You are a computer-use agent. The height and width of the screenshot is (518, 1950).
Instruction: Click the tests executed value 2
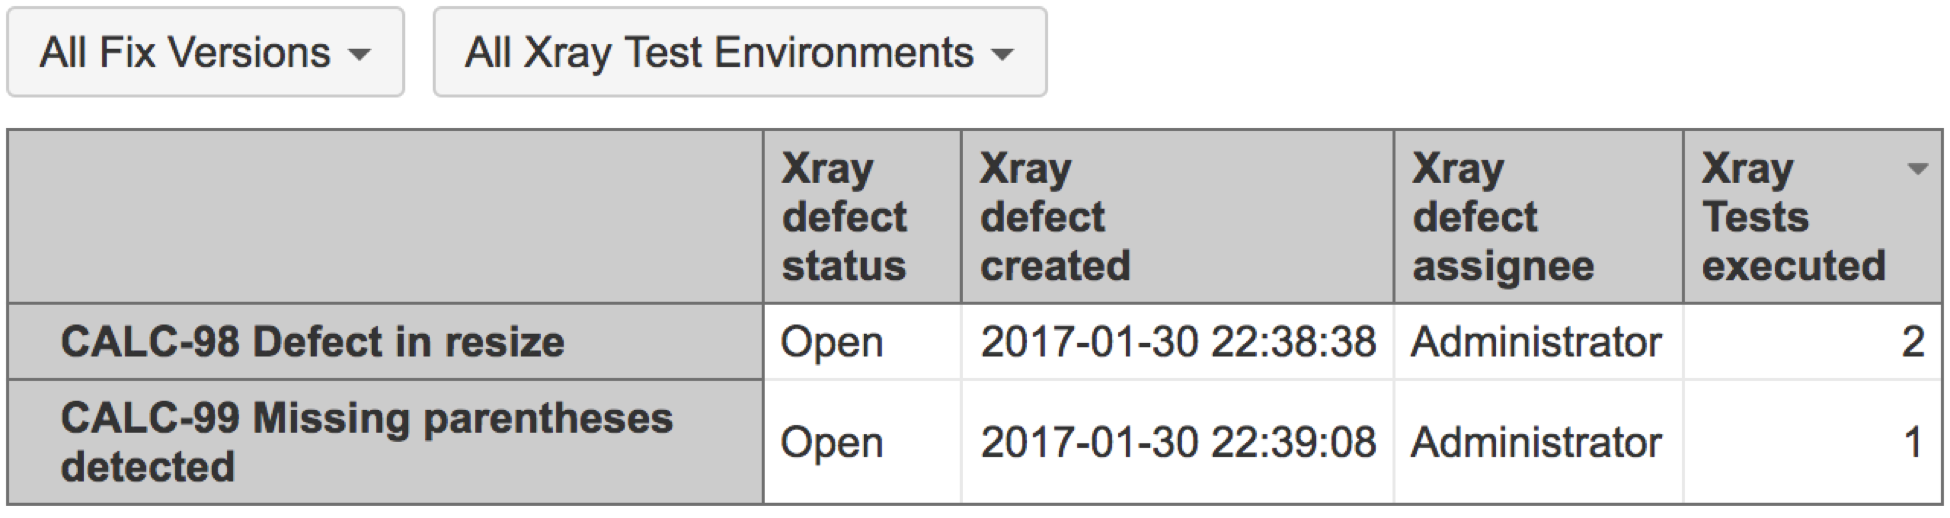coord(1813,342)
